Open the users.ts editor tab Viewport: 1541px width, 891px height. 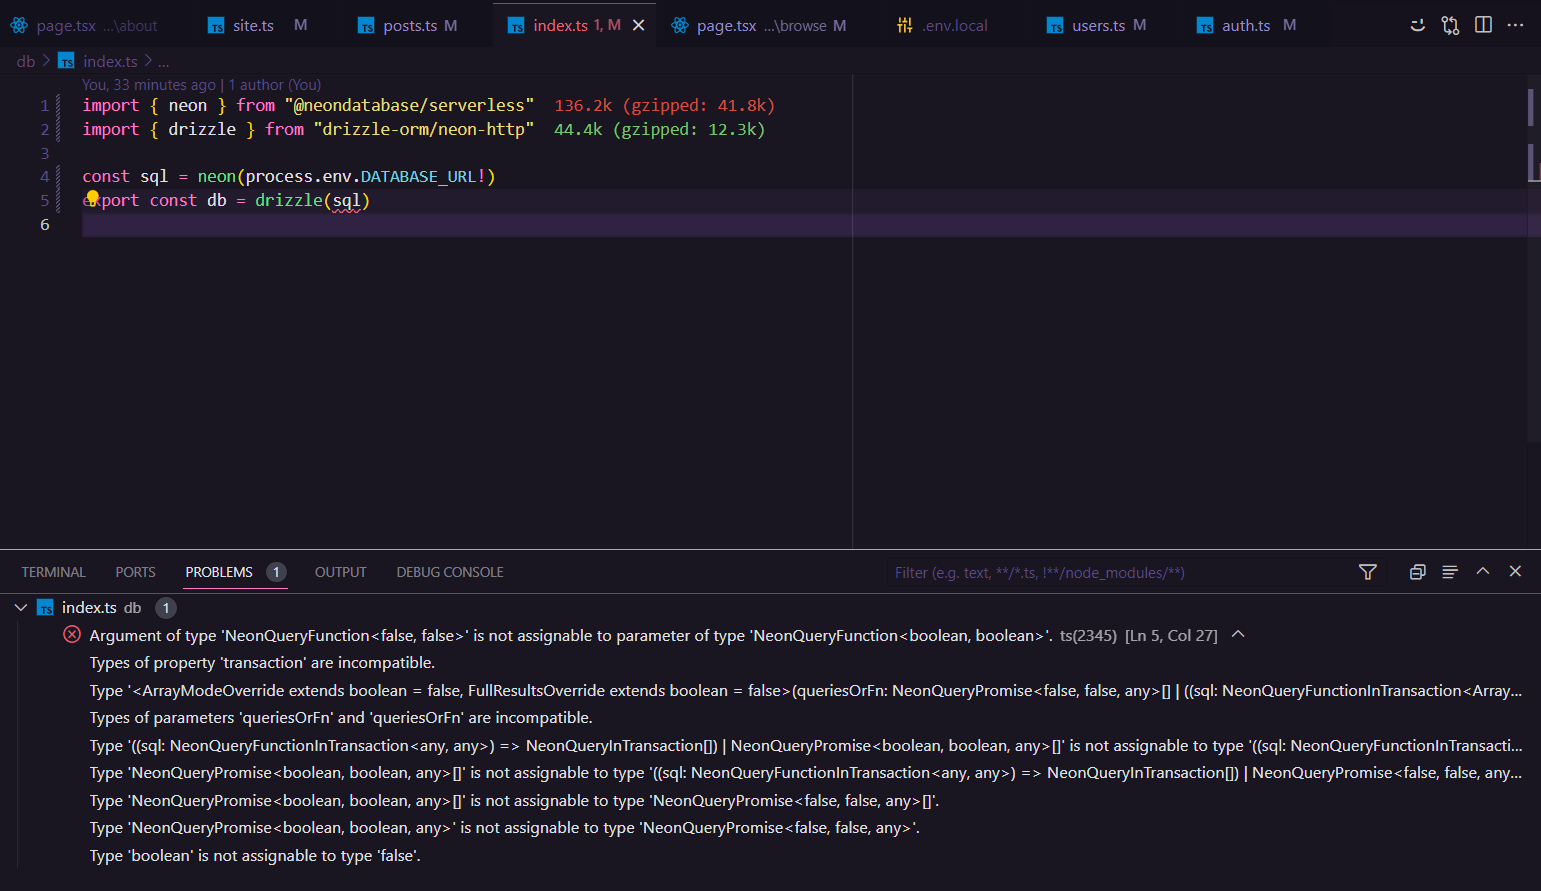point(1097,26)
